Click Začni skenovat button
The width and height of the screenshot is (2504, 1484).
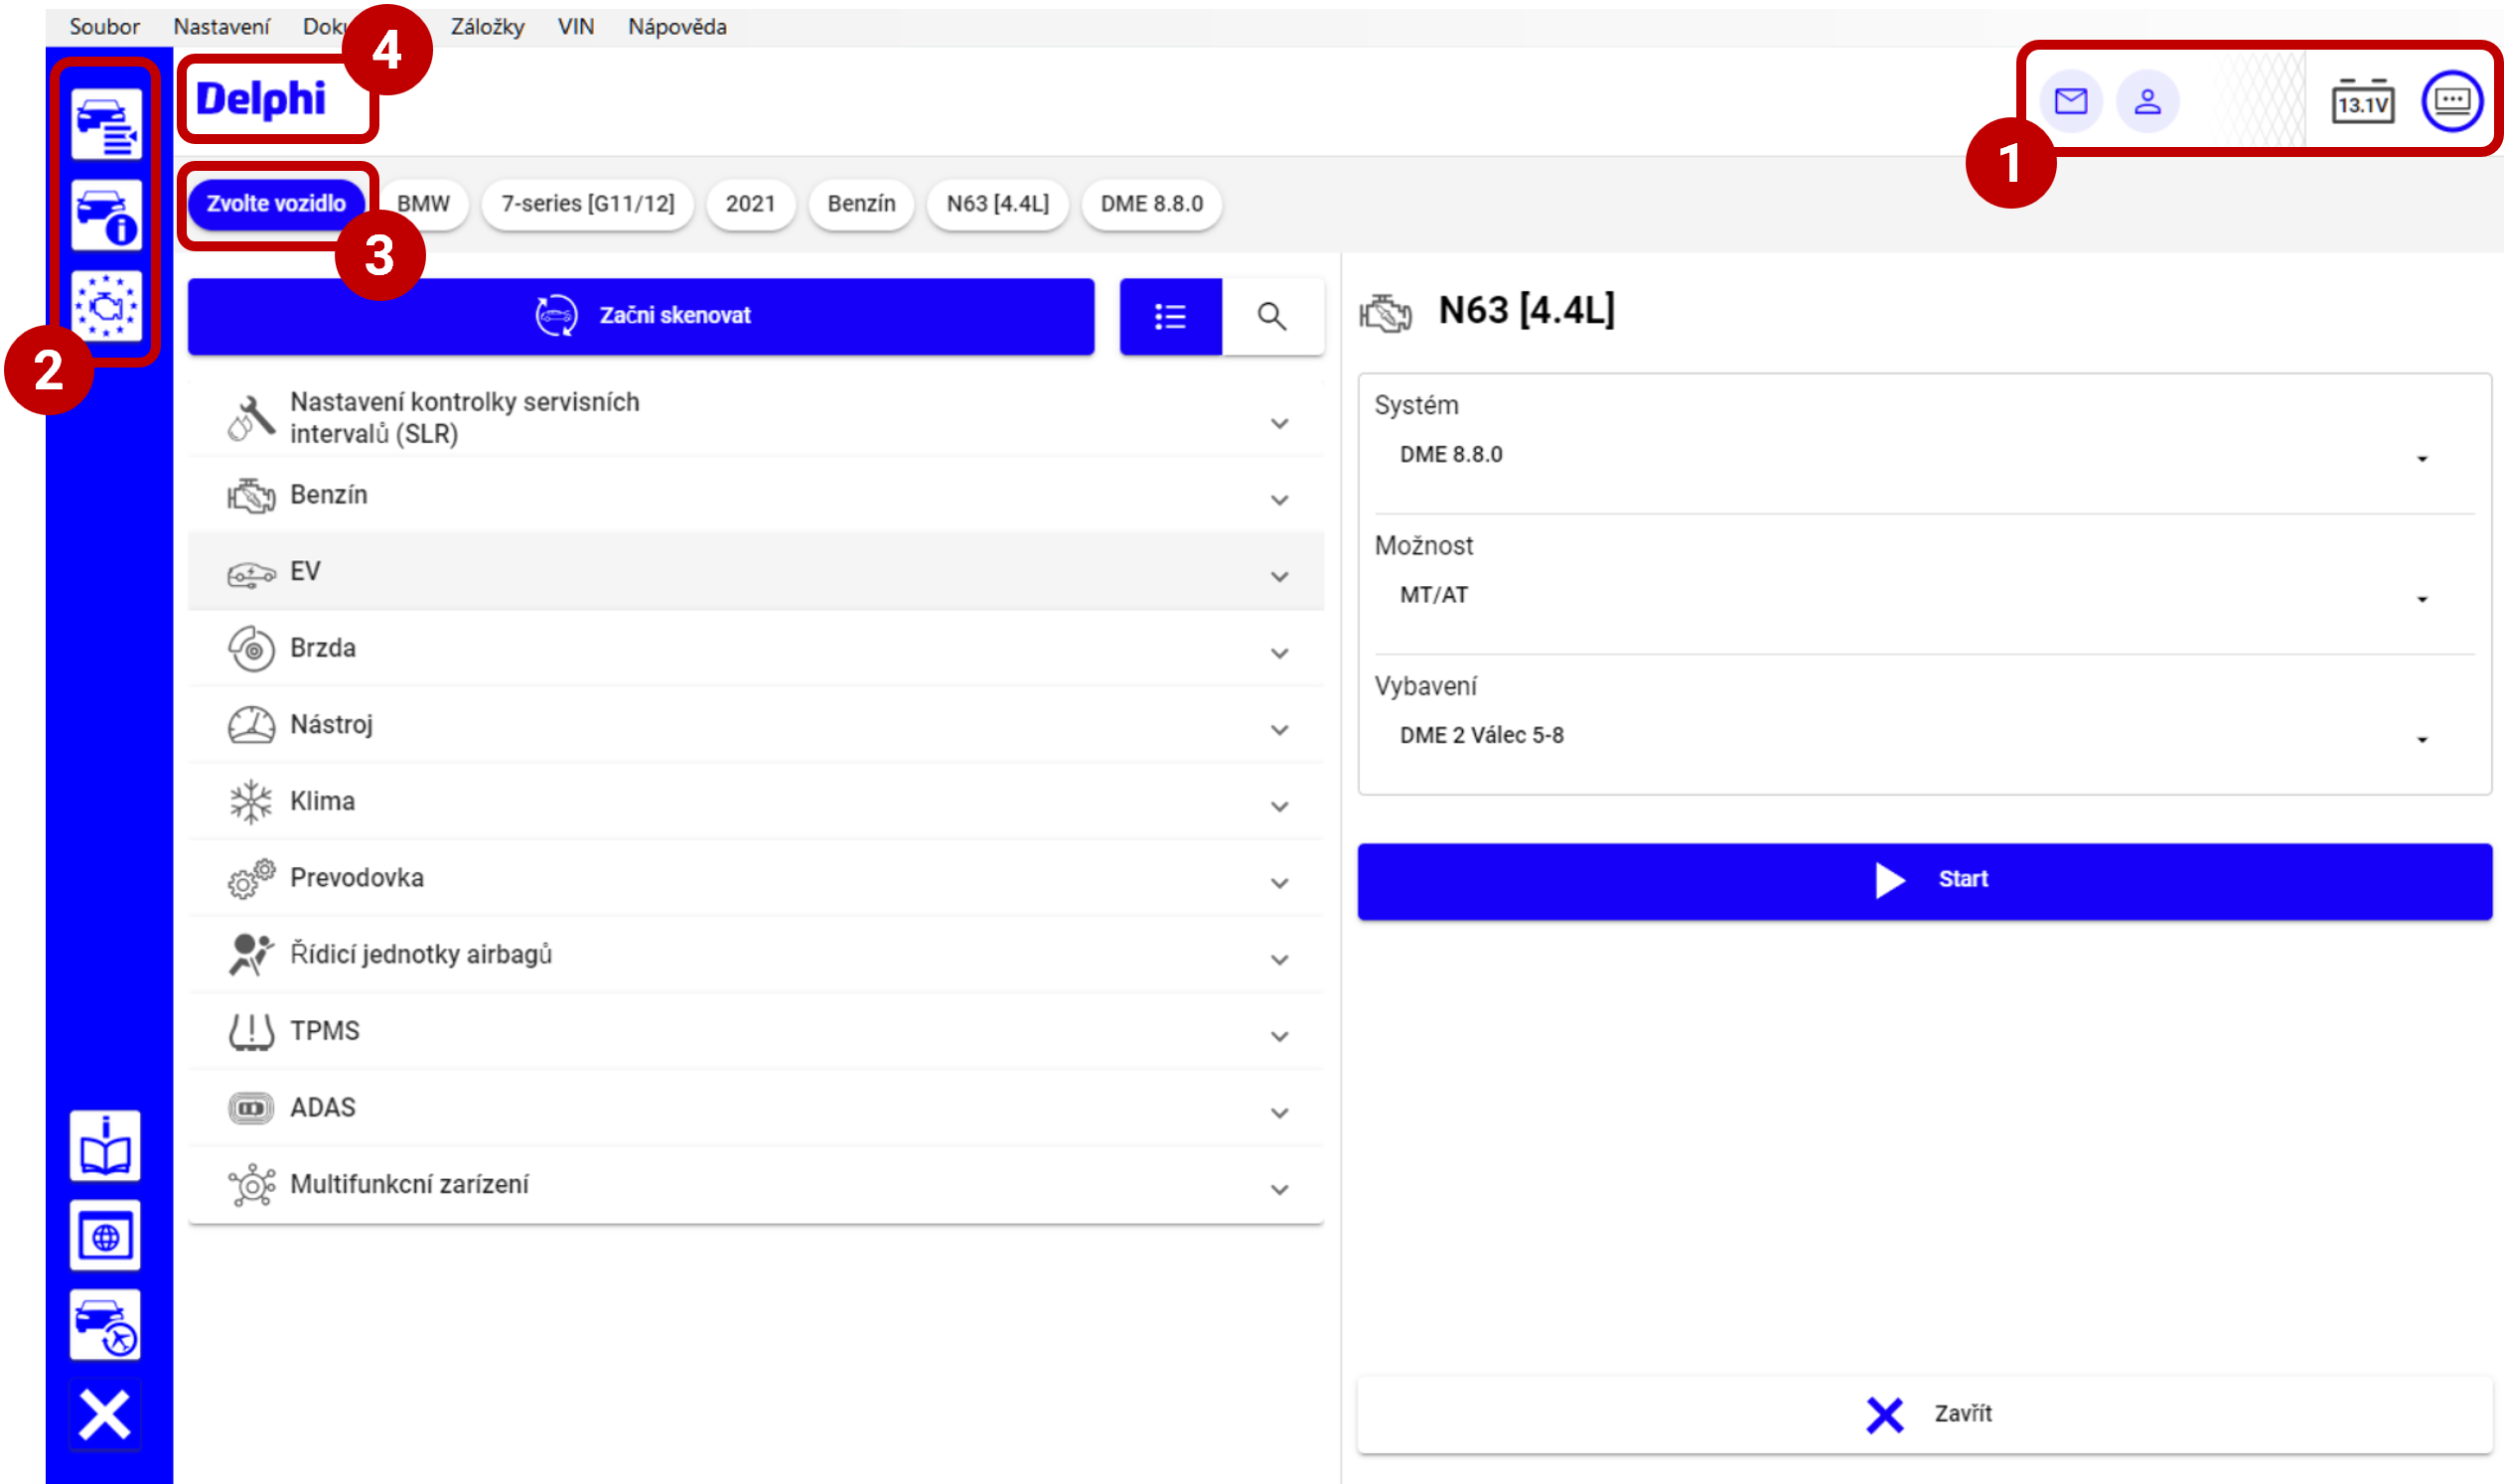(641, 317)
